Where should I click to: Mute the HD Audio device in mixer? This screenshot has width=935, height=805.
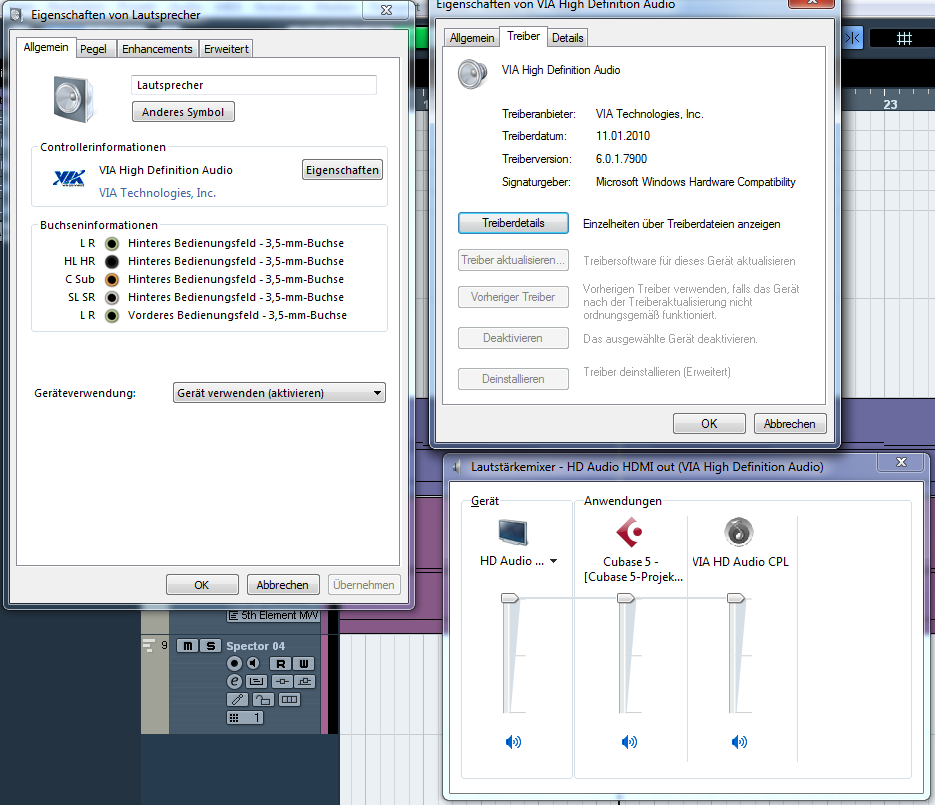(x=513, y=742)
